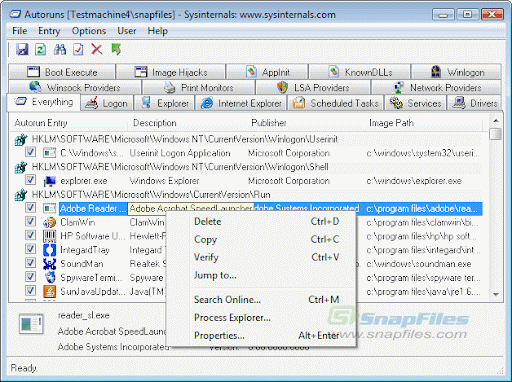The width and height of the screenshot is (512, 382).
Task: Uncheck the SoundMan checkbox
Action: click(30, 263)
